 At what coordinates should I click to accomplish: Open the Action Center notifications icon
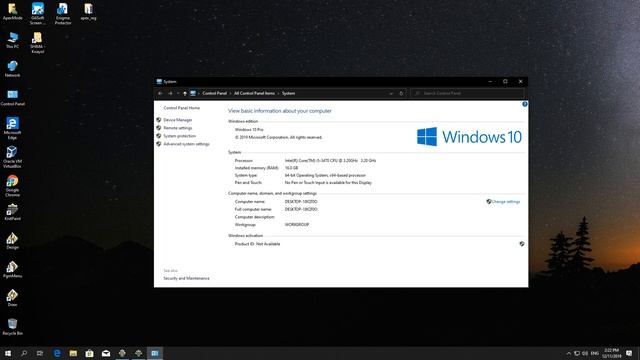[x=629, y=353]
